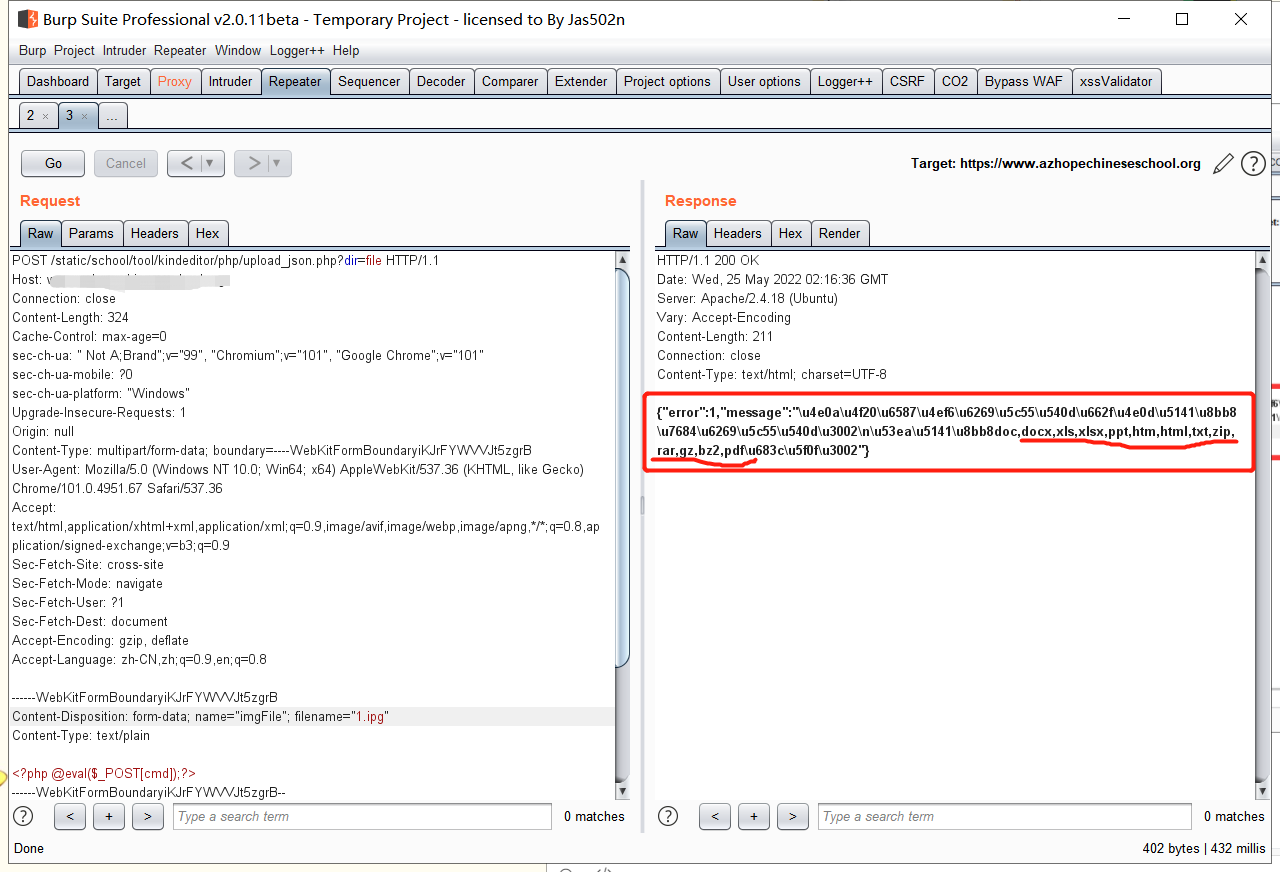Switch response view to Headers tab
This screenshot has width=1280, height=872.
737,233
